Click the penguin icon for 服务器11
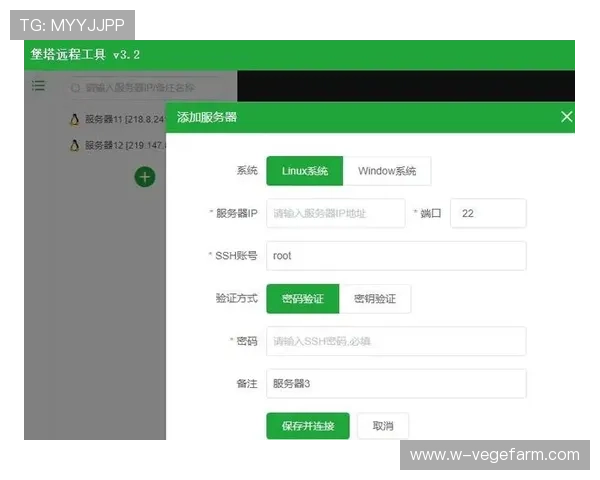The width and height of the screenshot is (600, 480). click(75, 119)
